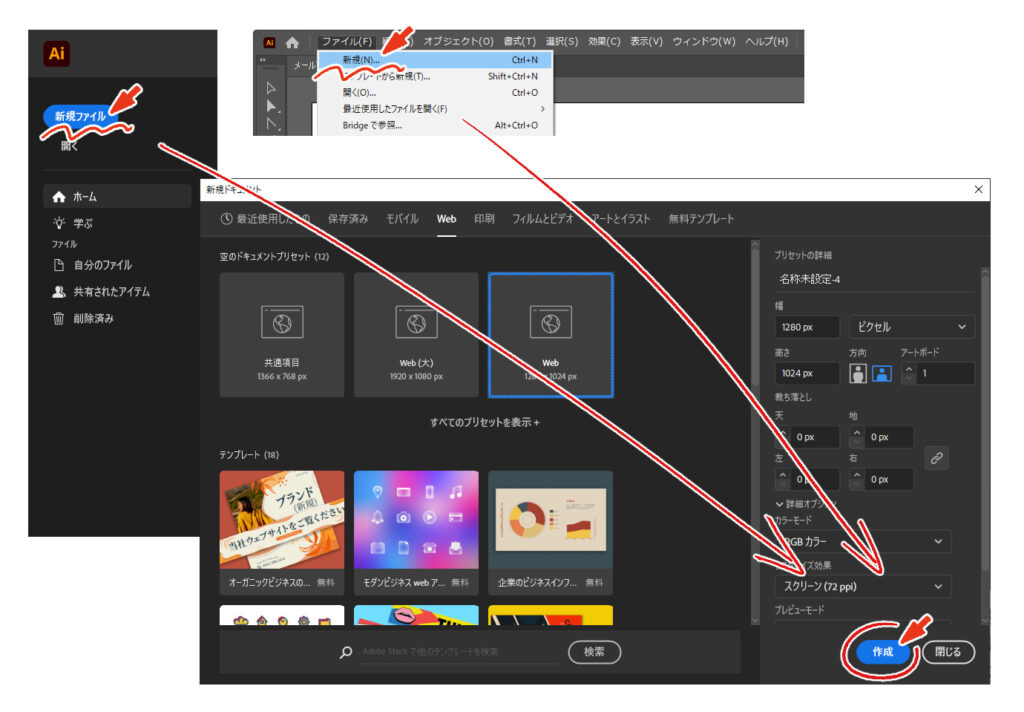Viewport: 1024px width, 712px height.
Task: Select the Web (大) 1920 x 1080 preset
Action: tap(416, 335)
